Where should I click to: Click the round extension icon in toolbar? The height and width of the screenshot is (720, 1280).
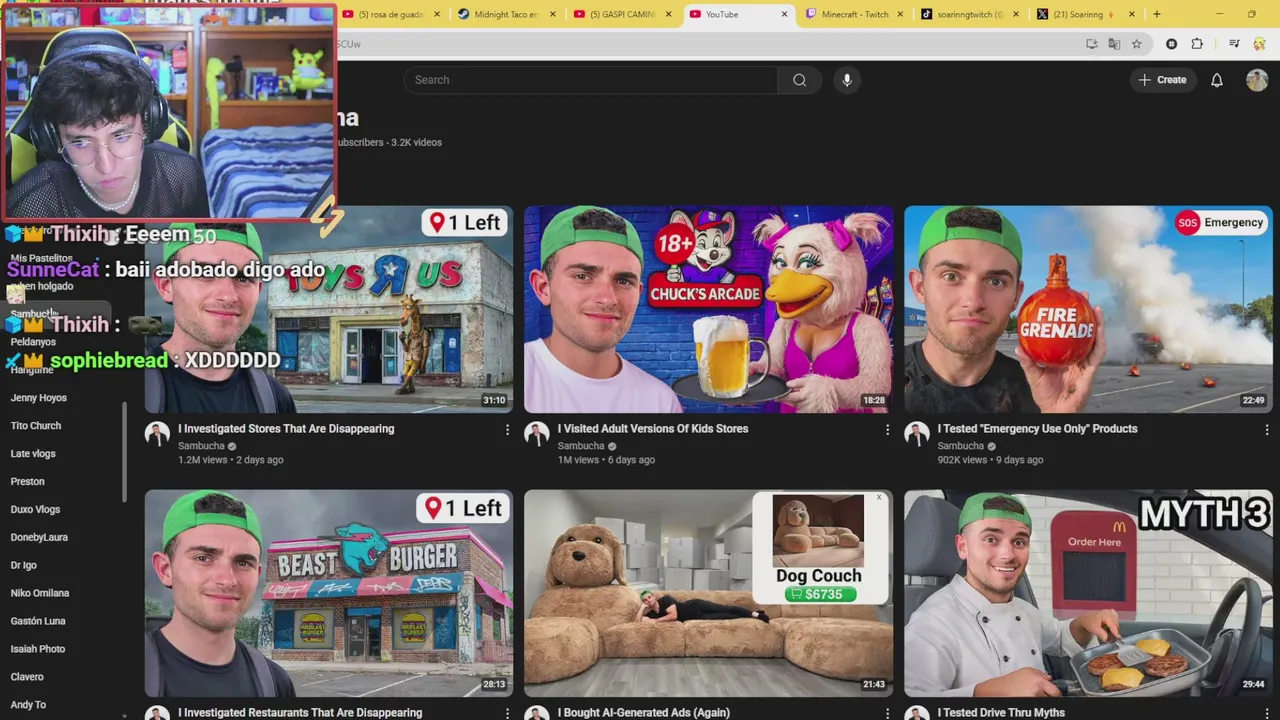1172,44
